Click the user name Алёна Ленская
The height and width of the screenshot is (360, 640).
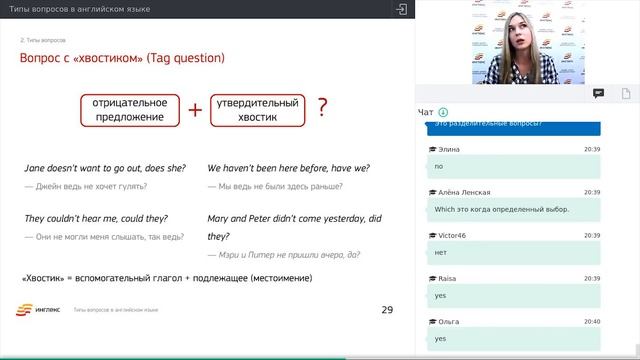(464, 192)
